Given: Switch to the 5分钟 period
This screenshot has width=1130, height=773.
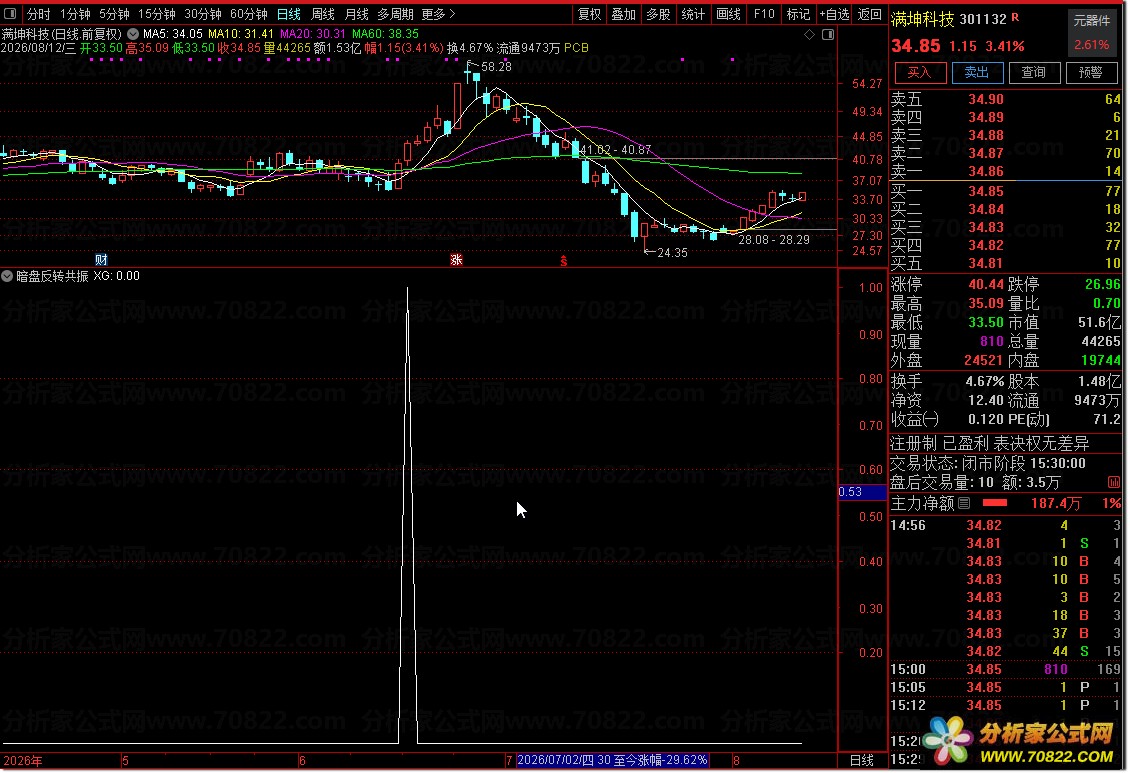Looking at the screenshot, I should (114, 14).
